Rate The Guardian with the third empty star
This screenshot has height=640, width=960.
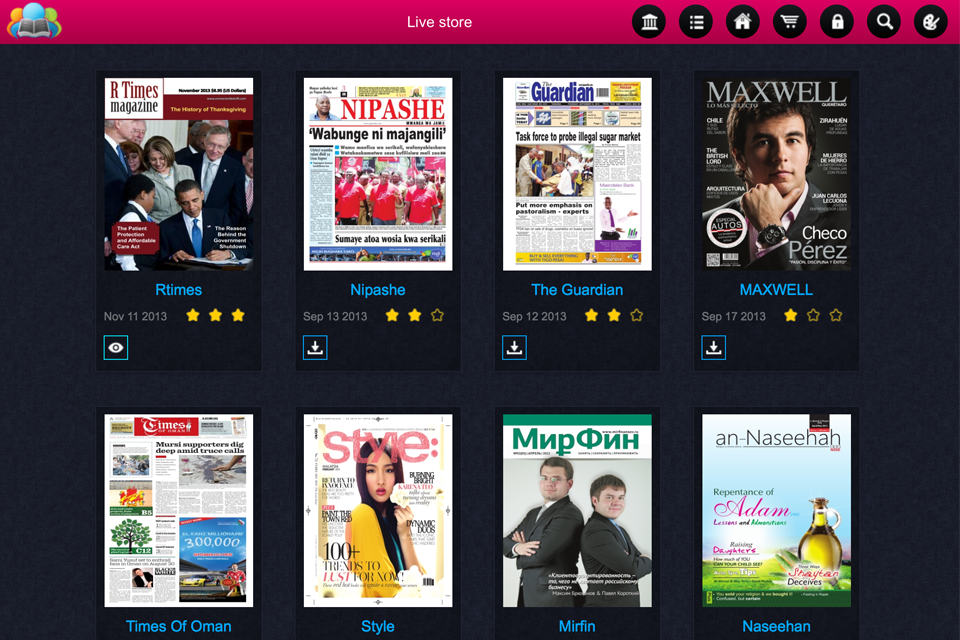coord(637,315)
